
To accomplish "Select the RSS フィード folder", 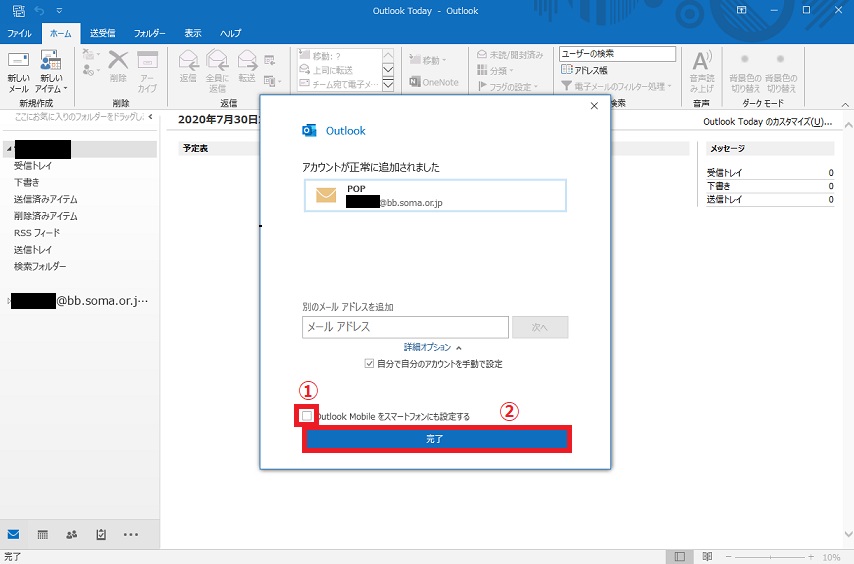I will [37, 232].
